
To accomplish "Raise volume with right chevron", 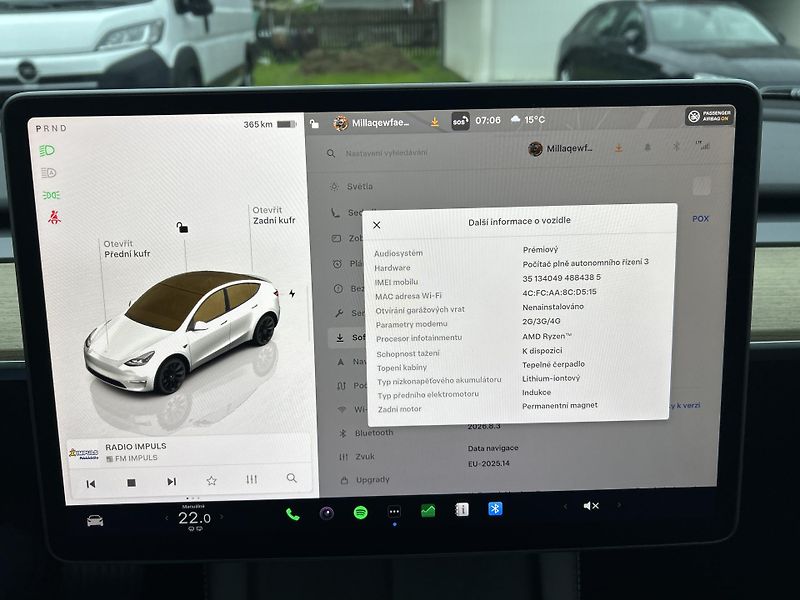I will point(619,505).
